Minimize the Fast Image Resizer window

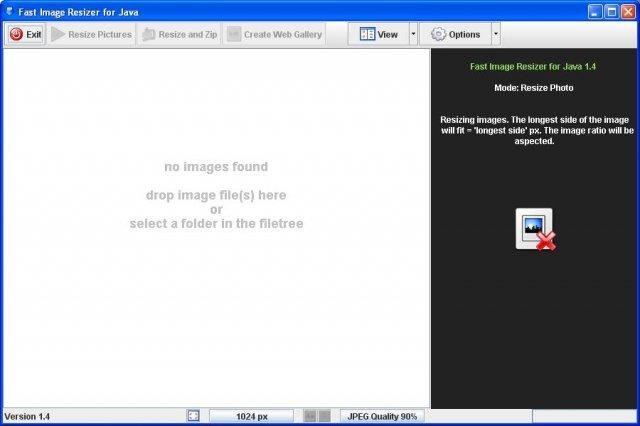595,12
